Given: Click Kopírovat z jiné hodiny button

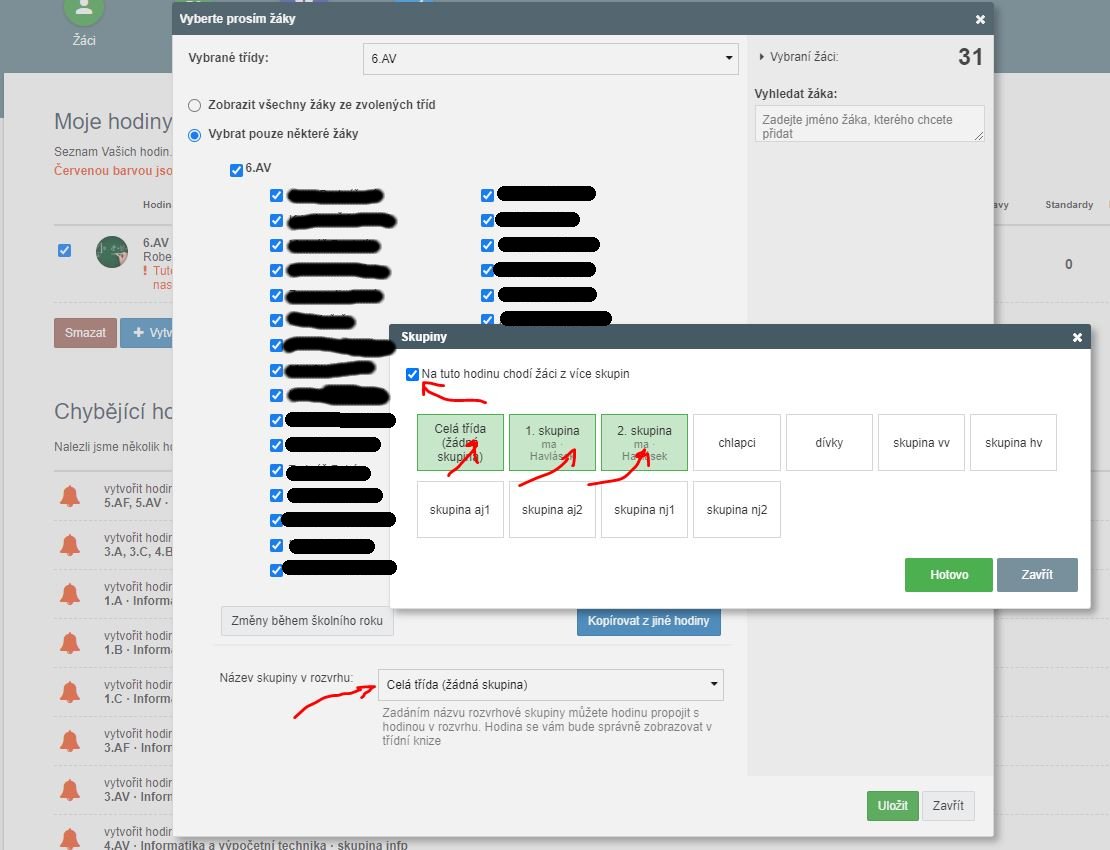Looking at the screenshot, I should tap(648, 621).
